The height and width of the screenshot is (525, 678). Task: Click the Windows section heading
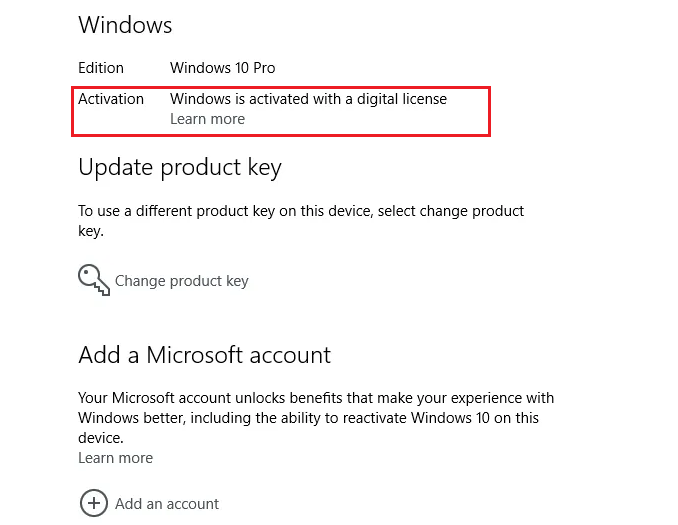tap(125, 25)
